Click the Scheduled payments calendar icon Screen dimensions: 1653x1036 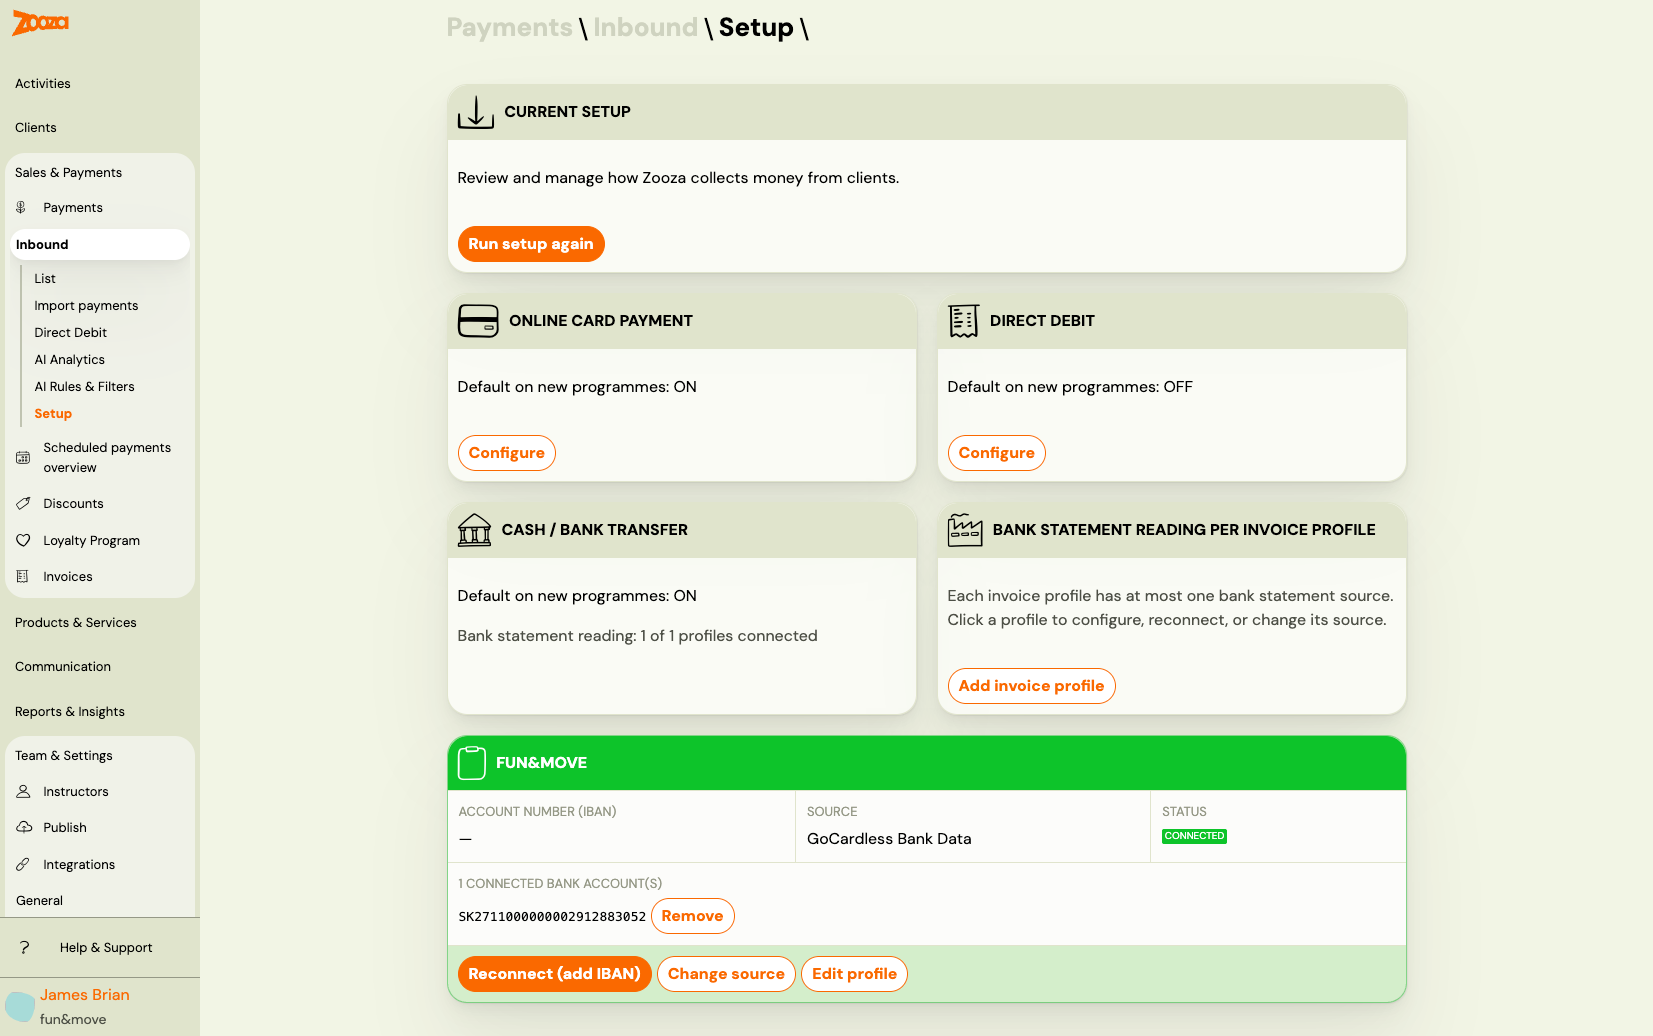coord(22,457)
